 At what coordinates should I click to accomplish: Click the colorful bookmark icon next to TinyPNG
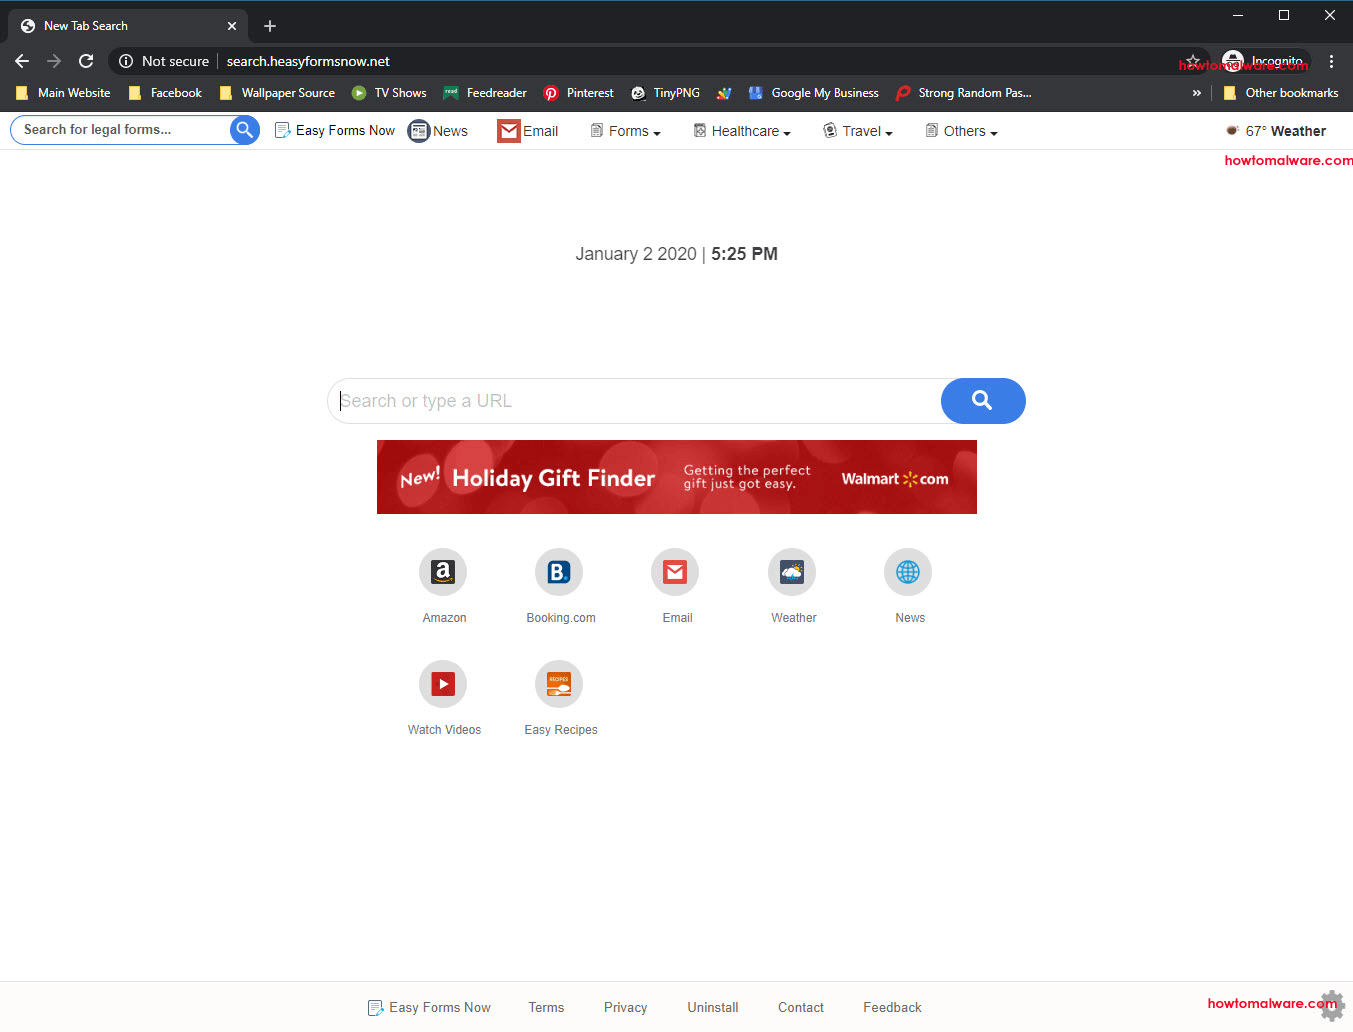pyautogui.click(x=724, y=93)
